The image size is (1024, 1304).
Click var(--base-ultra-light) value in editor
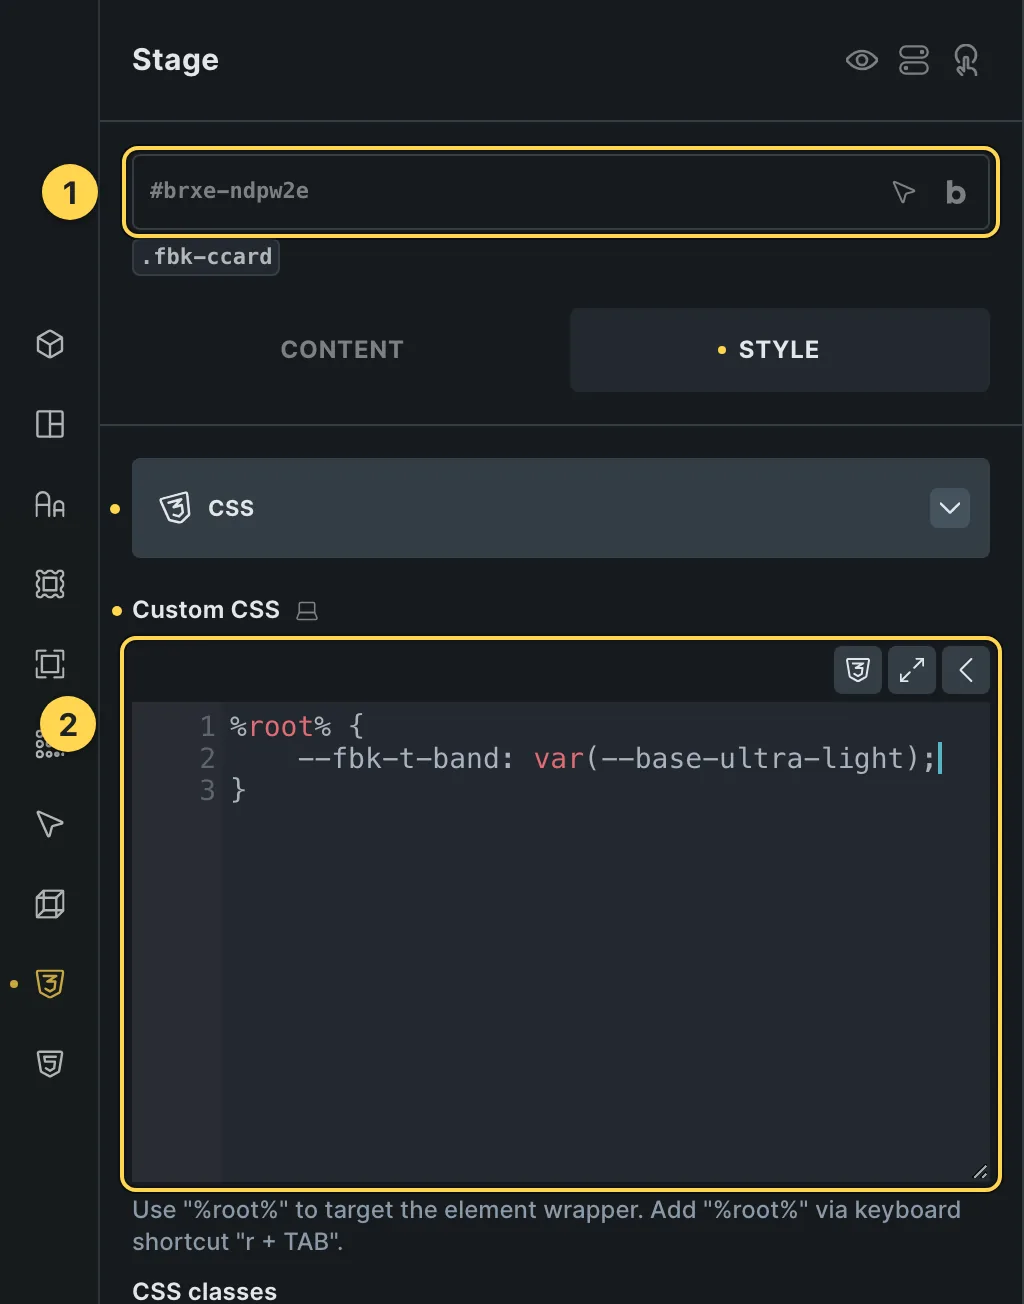tap(727, 758)
